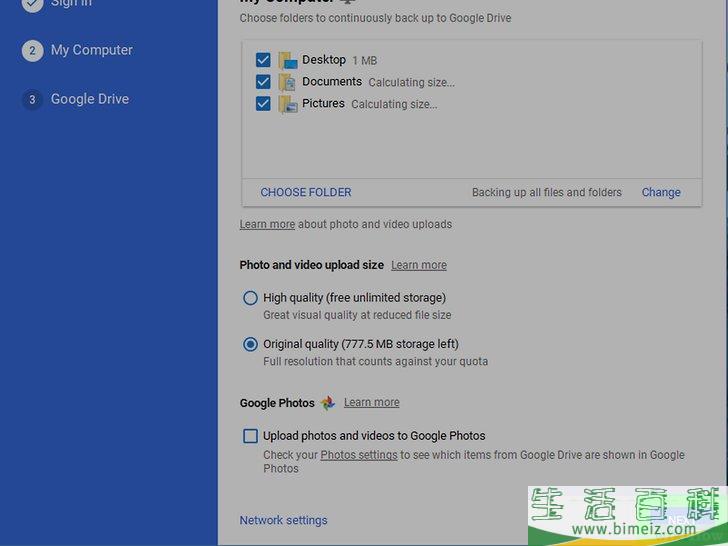Uncheck the Pictures folder checkbox
728x546 pixels.
(x=263, y=104)
